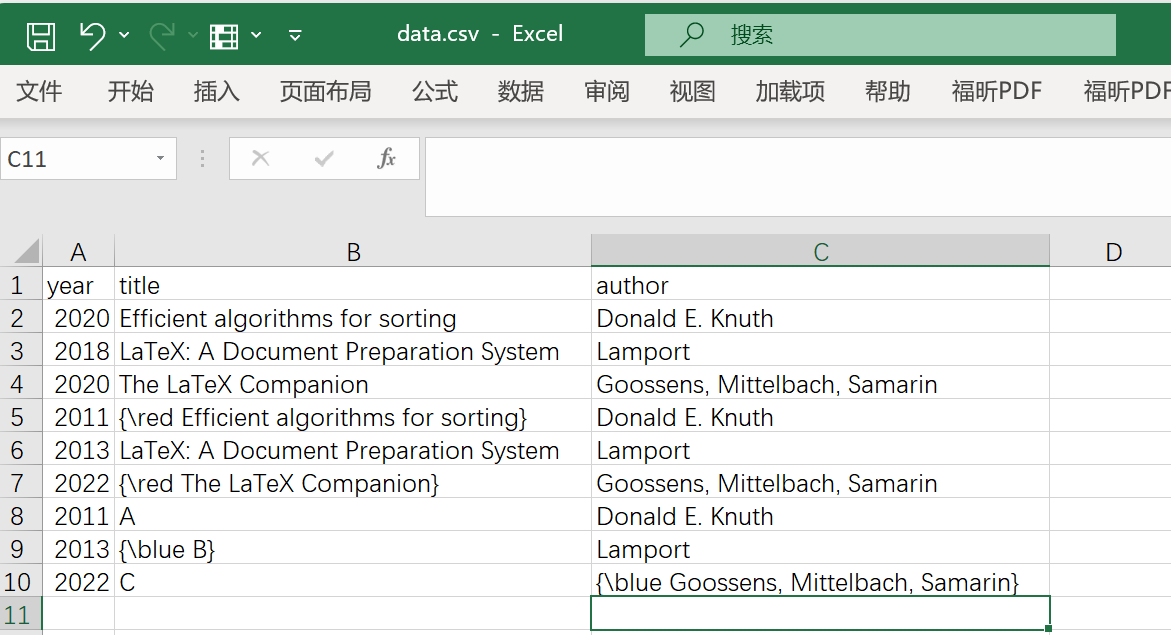Select column B header

353,252
